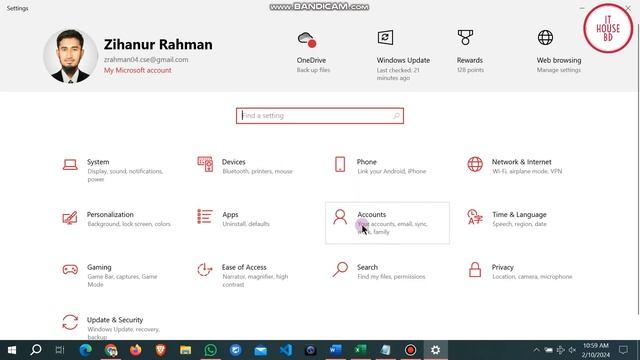This screenshot has height=360, width=640.
Task: Open Word from taskbar
Action: [x=336, y=350]
